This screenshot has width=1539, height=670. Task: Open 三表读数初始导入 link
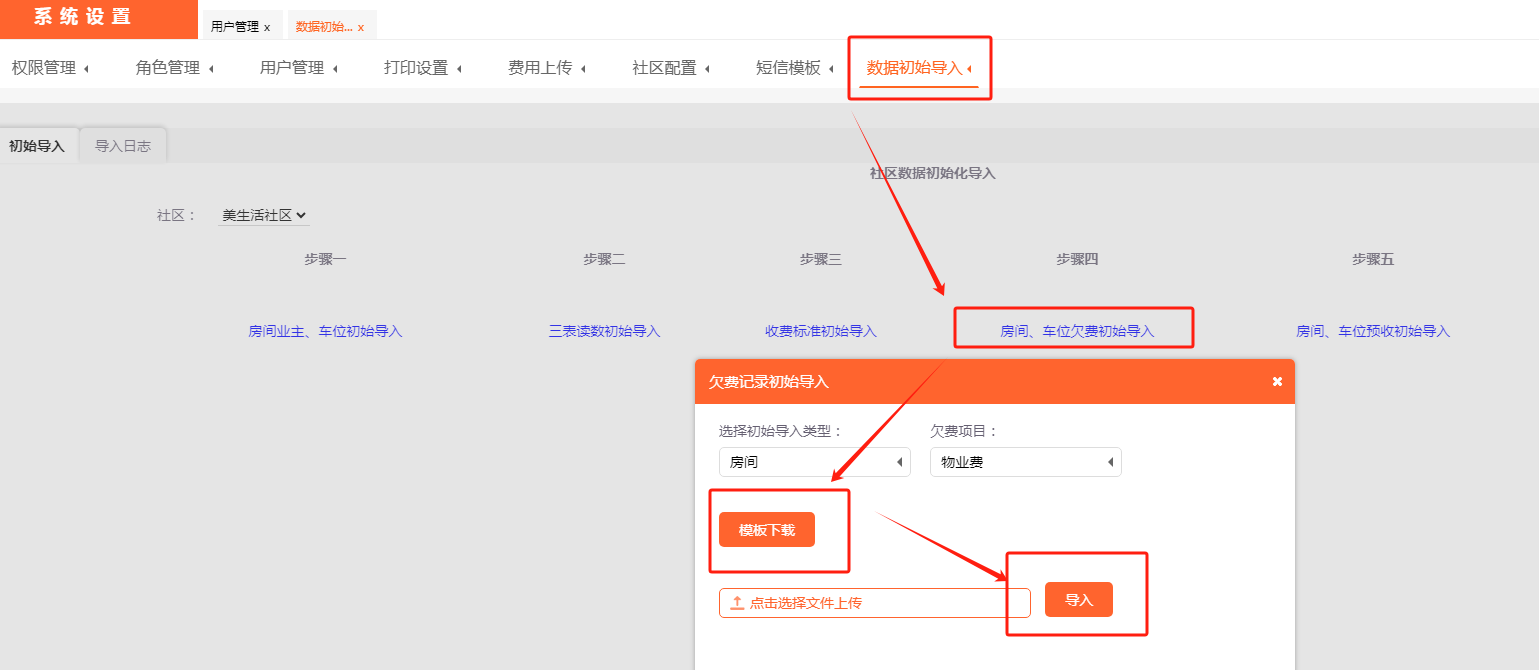click(604, 331)
